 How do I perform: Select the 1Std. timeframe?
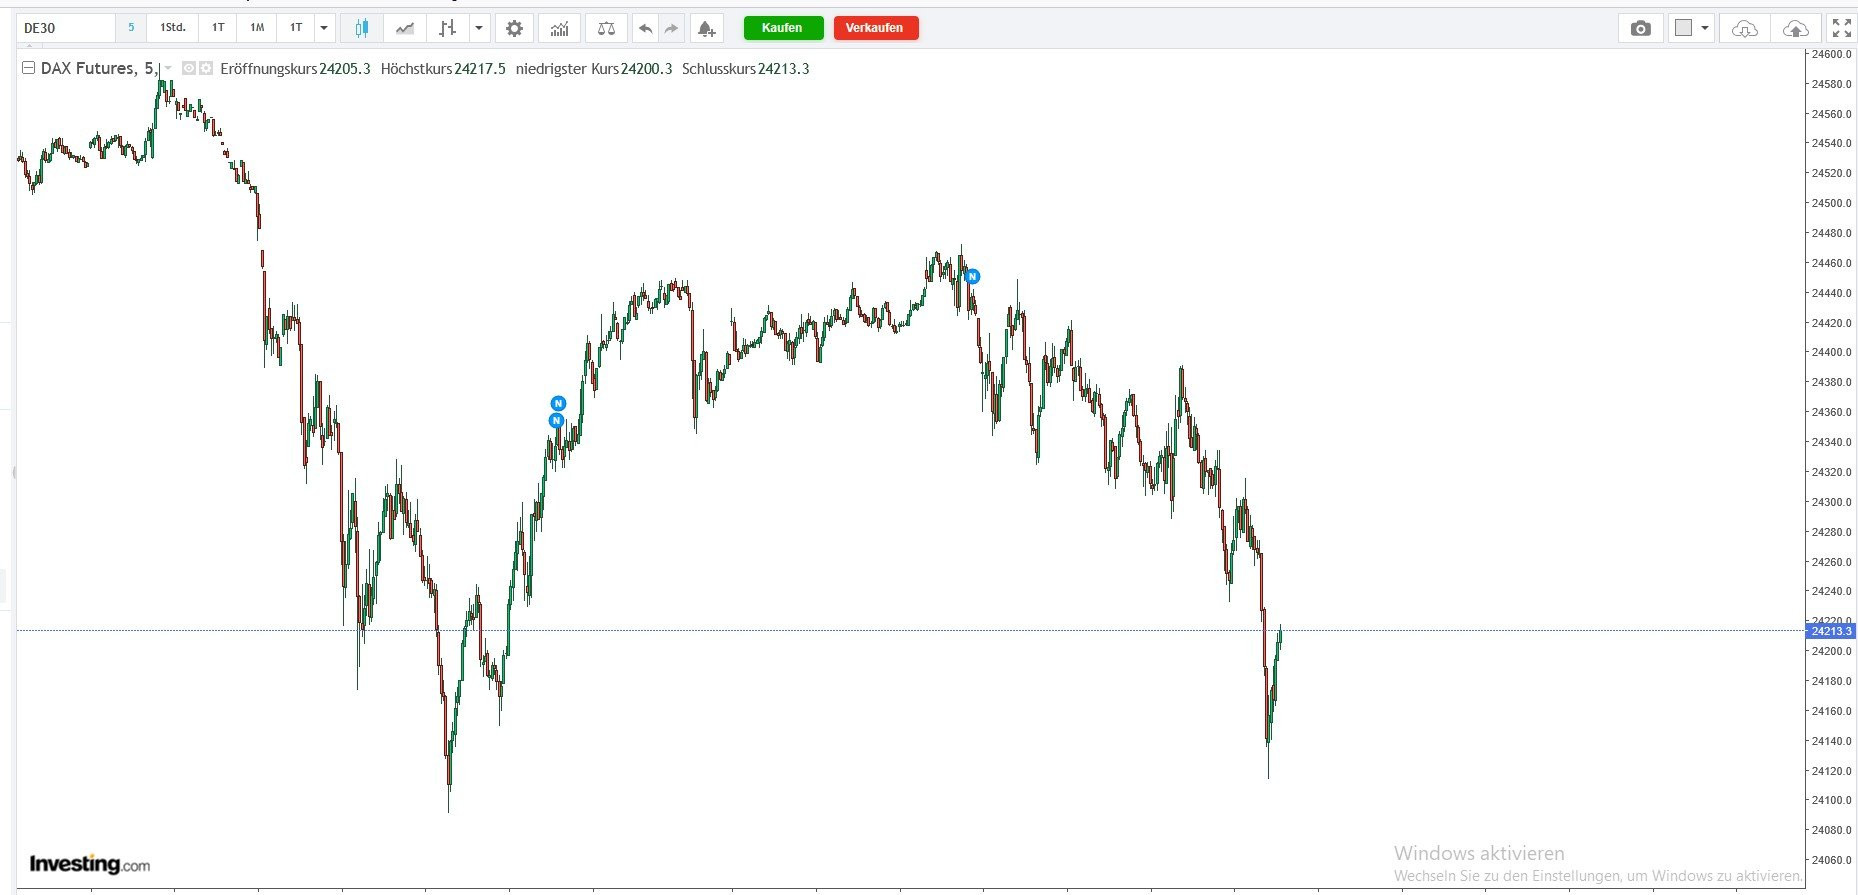173,28
